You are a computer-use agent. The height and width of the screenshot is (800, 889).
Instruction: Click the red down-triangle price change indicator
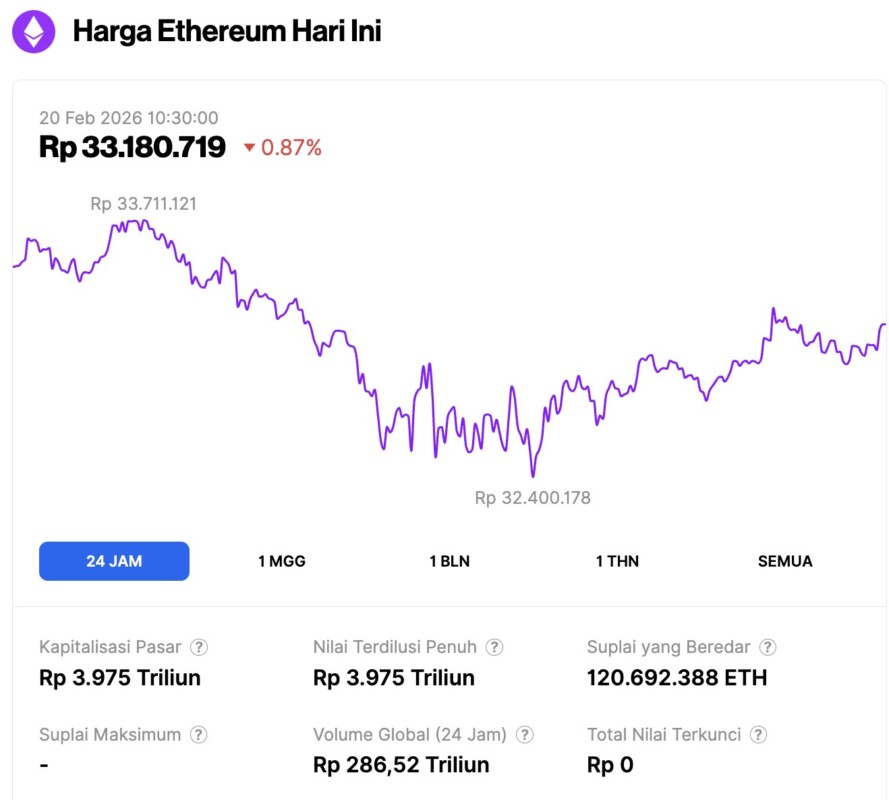(249, 148)
